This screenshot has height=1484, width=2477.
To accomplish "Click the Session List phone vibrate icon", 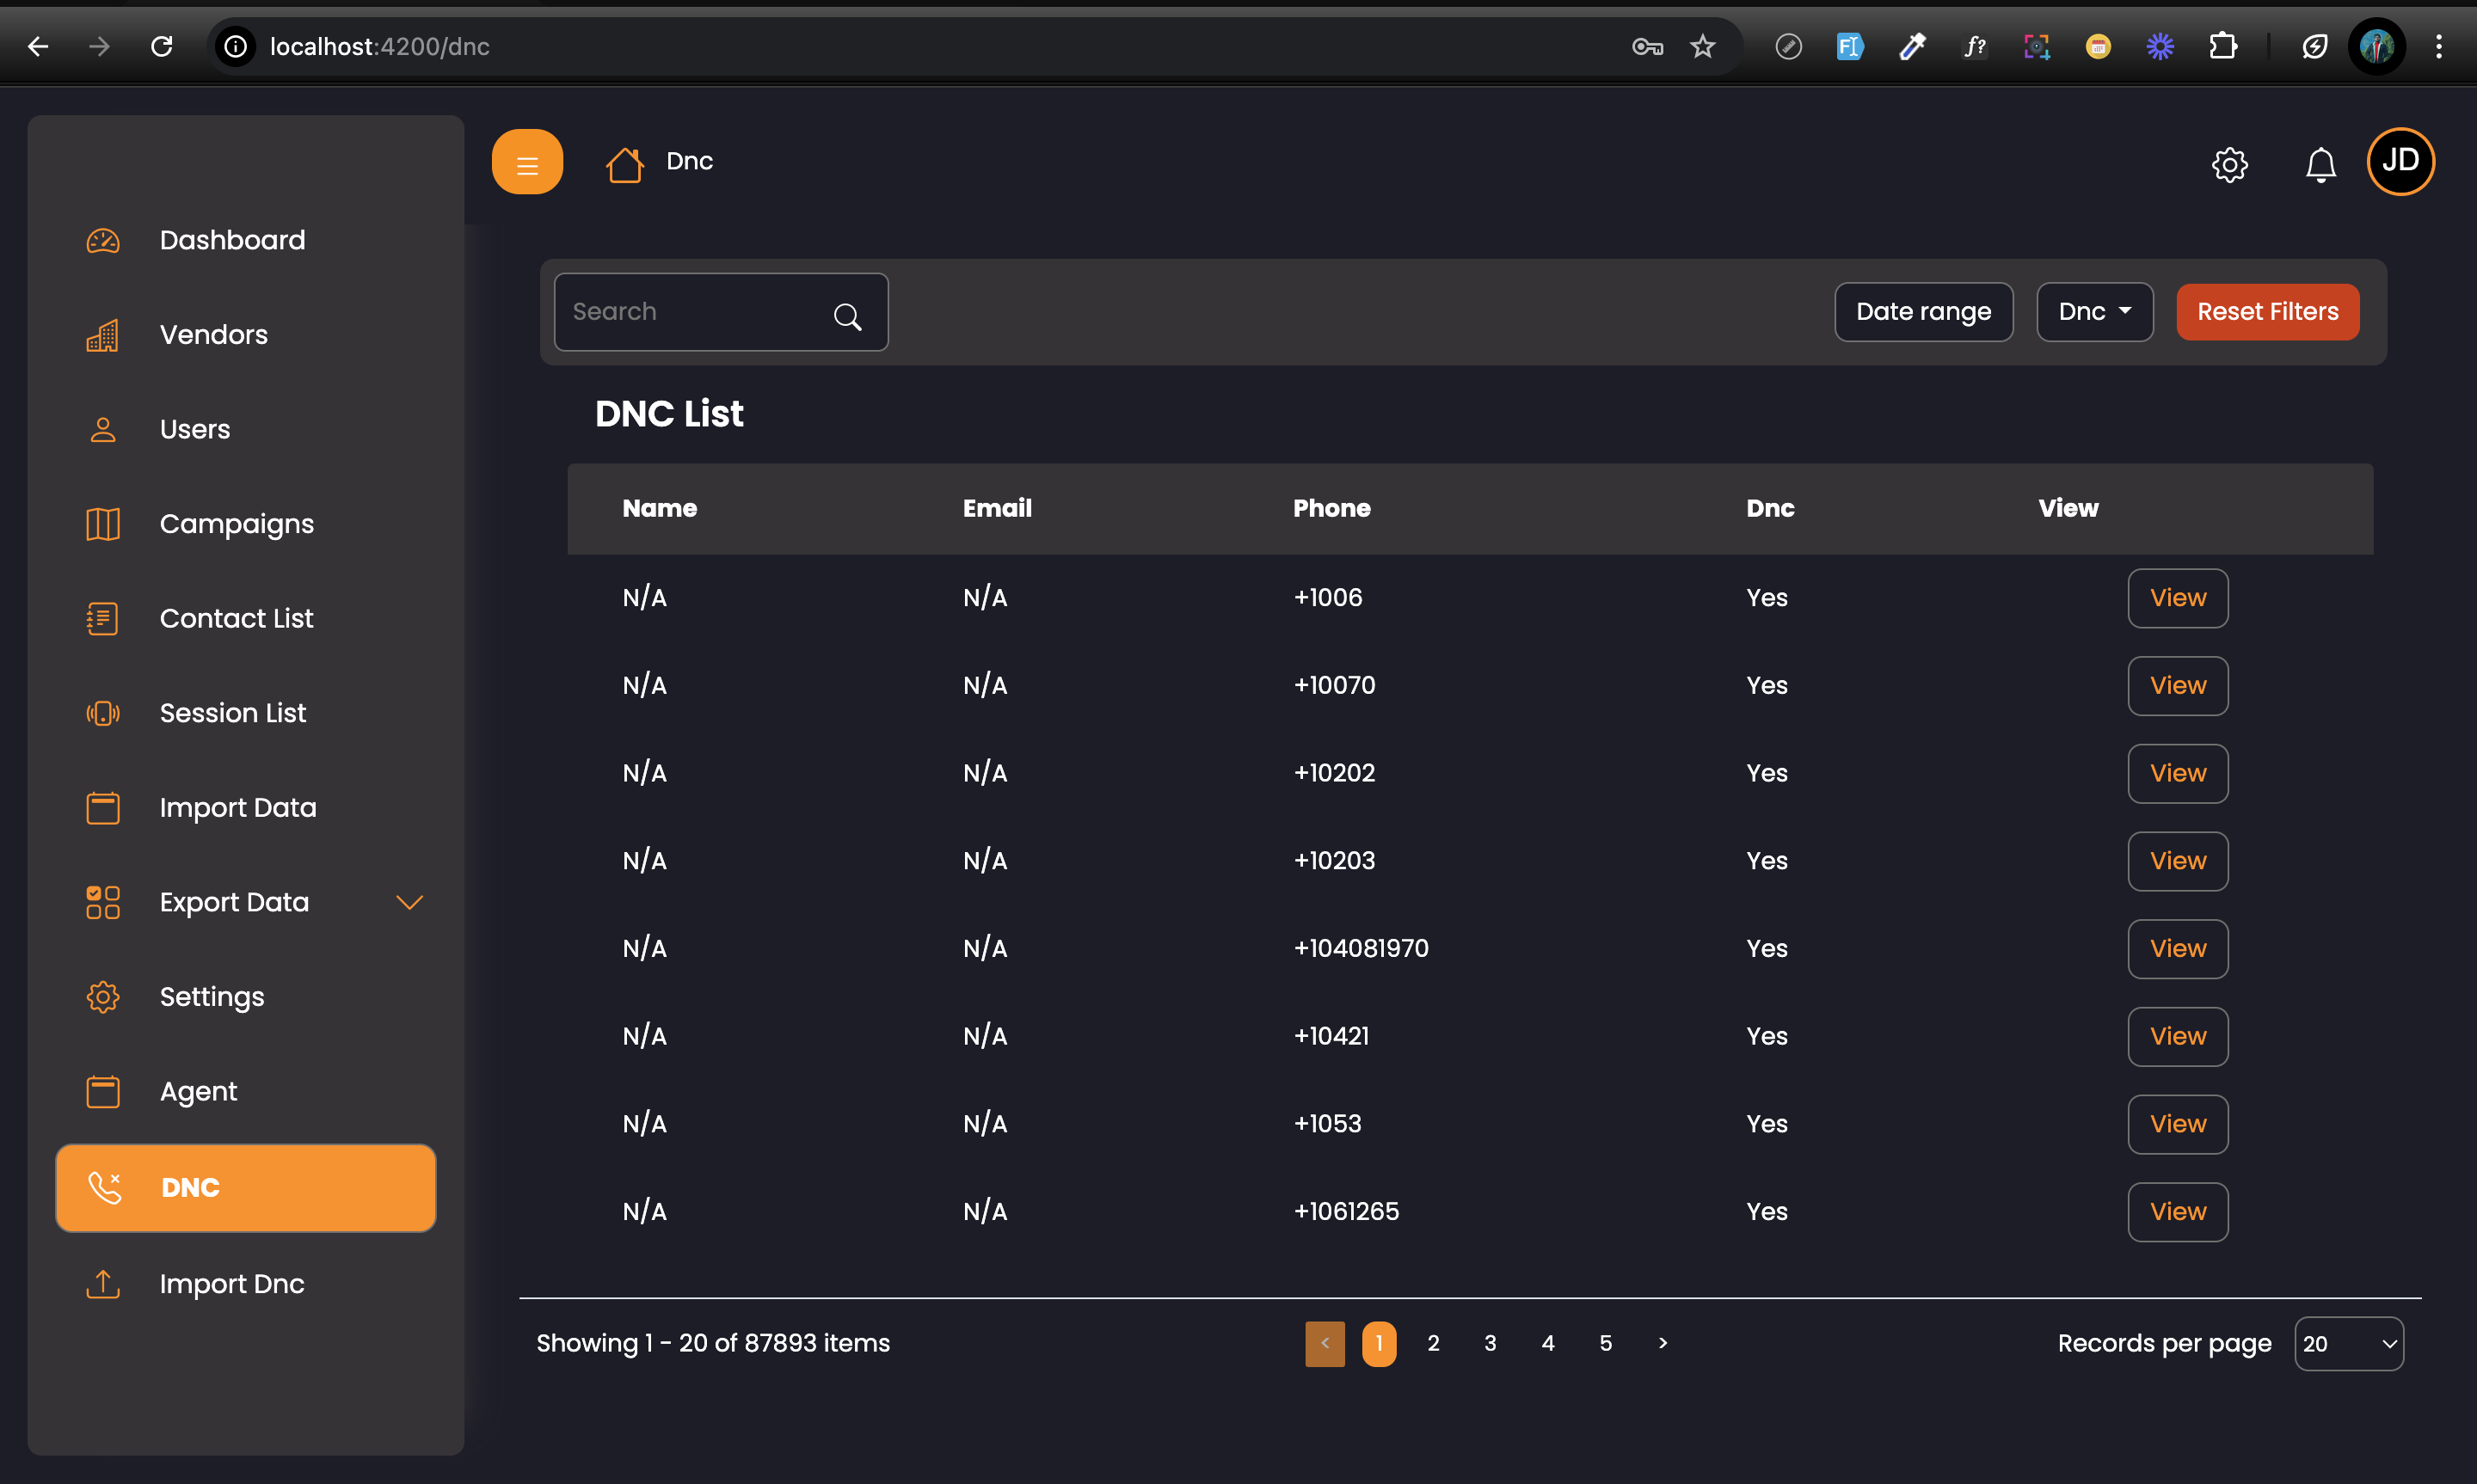I will (x=103, y=713).
